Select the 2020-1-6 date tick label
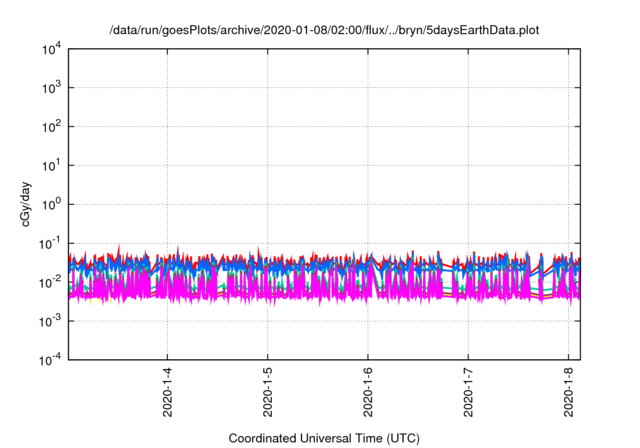 (x=368, y=392)
